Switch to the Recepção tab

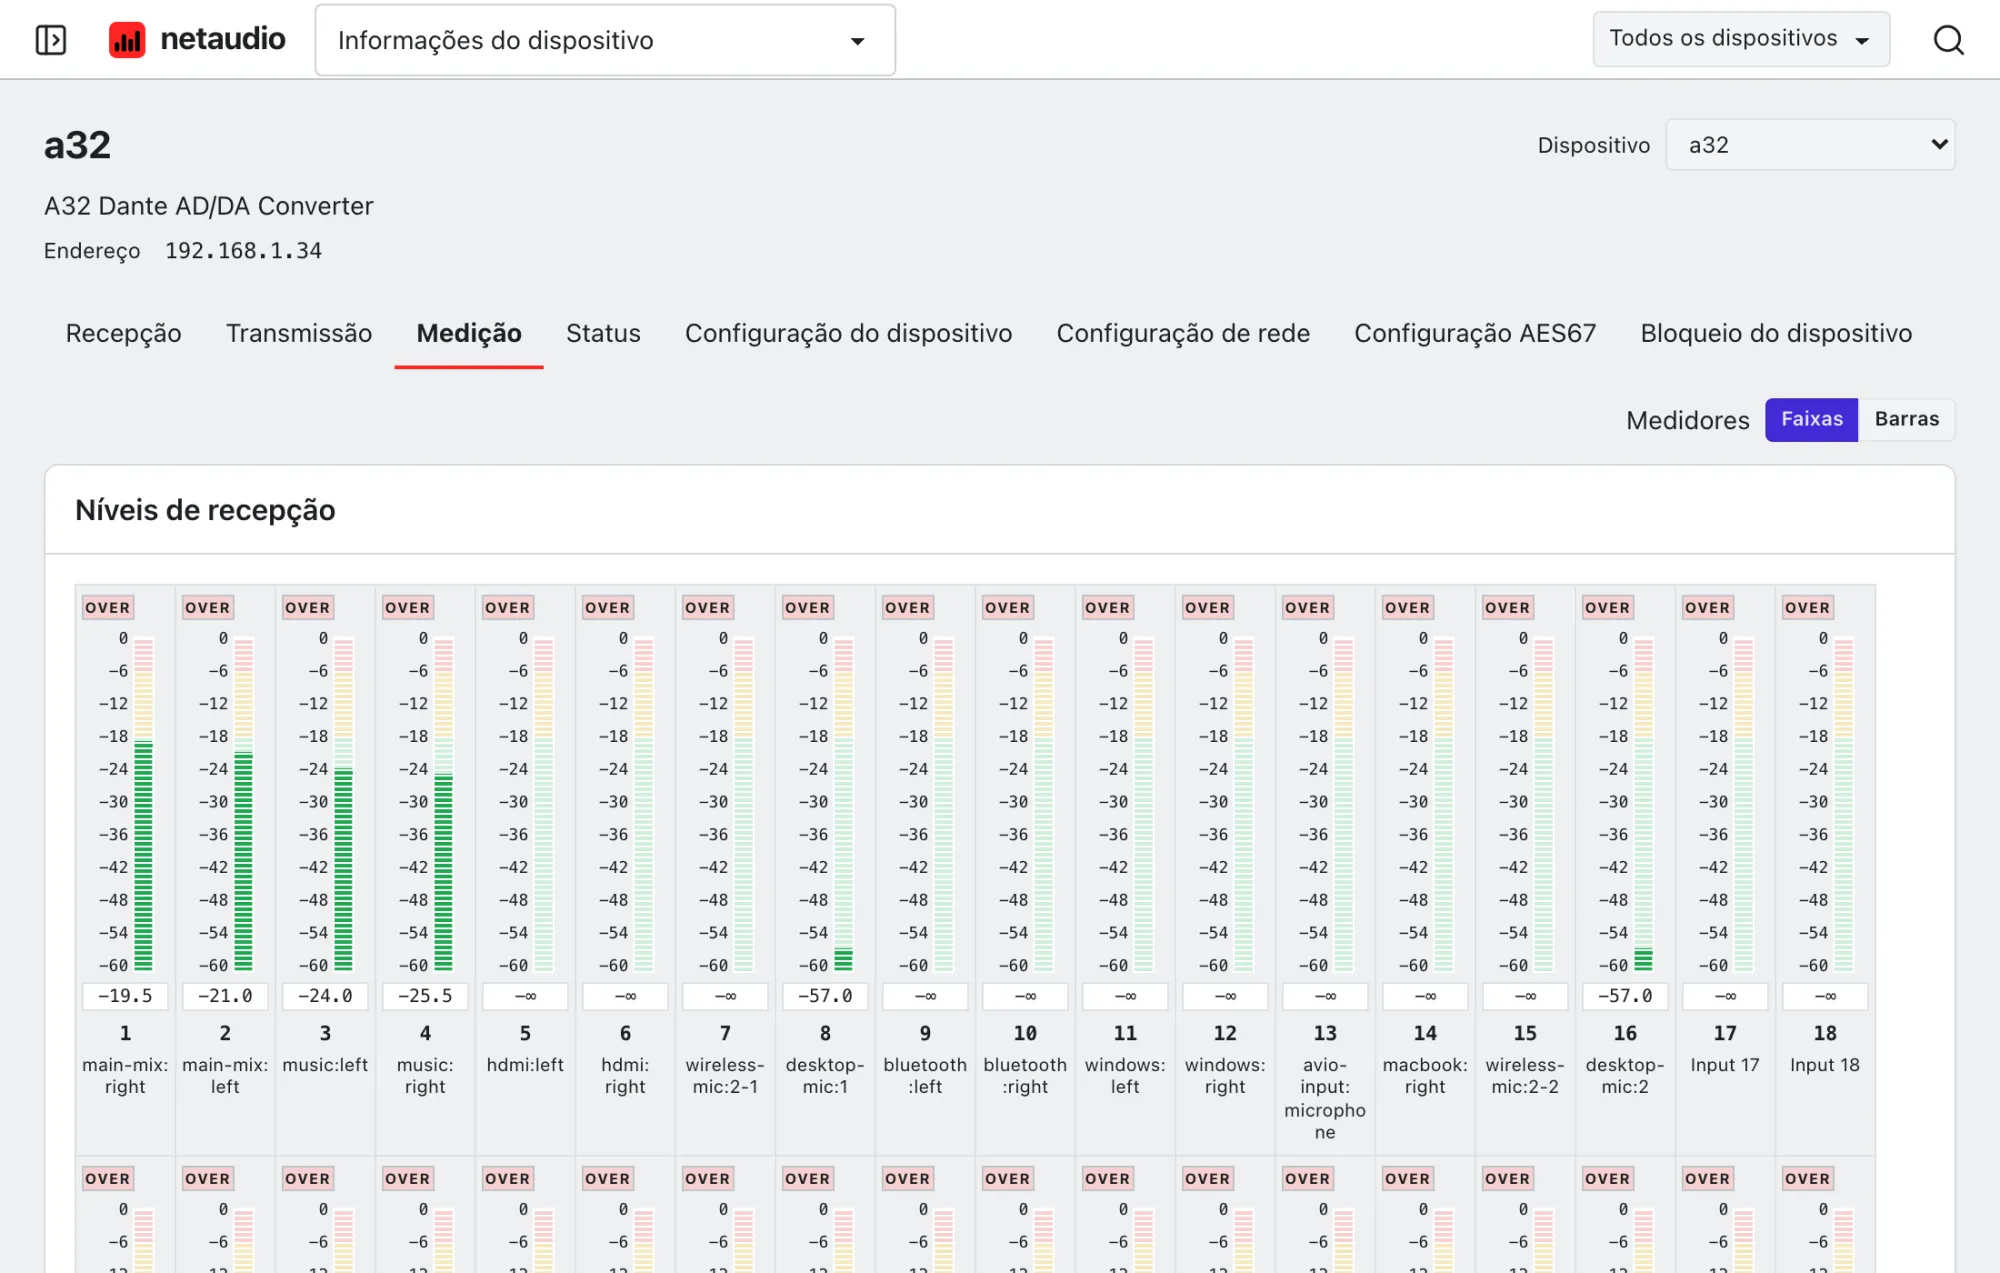(124, 333)
